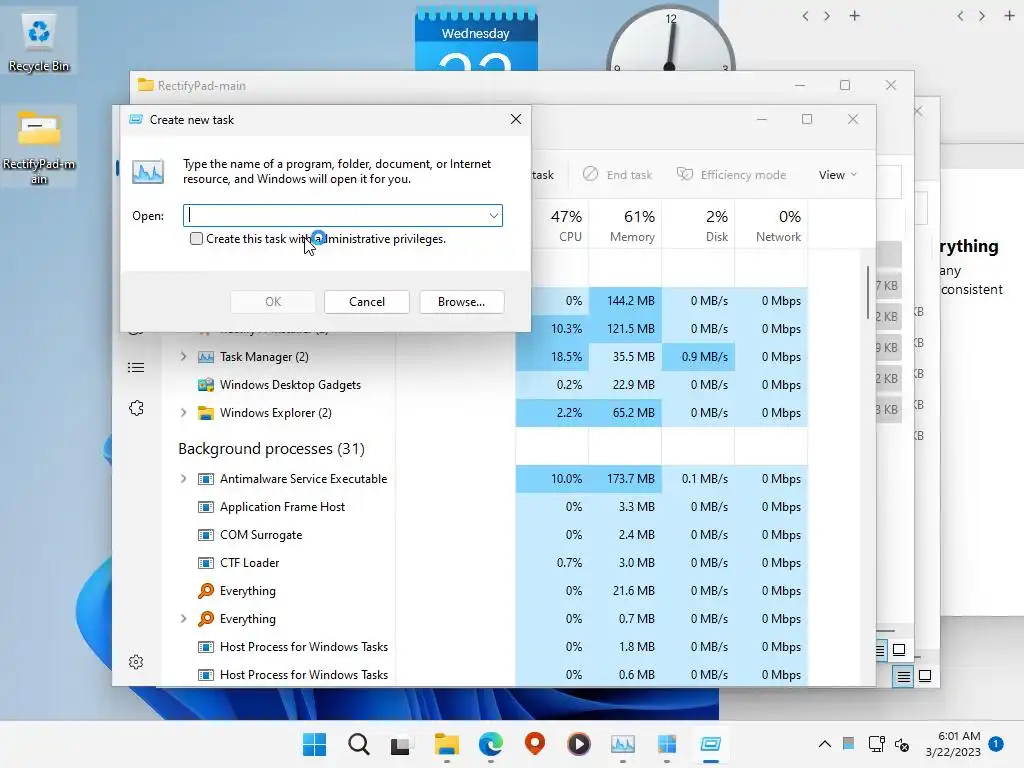The image size is (1024, 768).
Task: Open the red map pin taskbar app
Action: coord(534,744)
